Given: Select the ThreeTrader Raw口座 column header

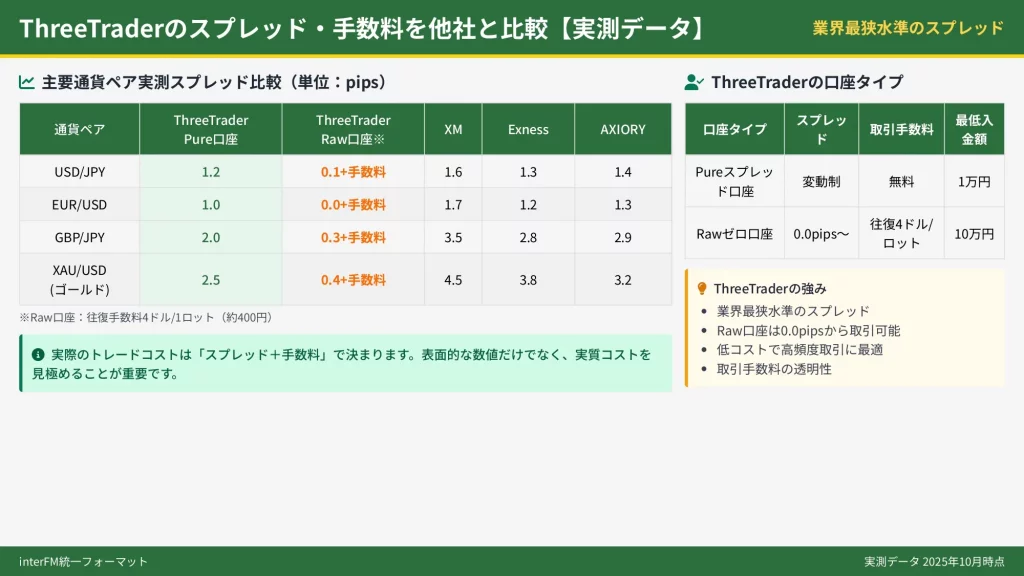Looking at the screenshot, I should 353,129.
